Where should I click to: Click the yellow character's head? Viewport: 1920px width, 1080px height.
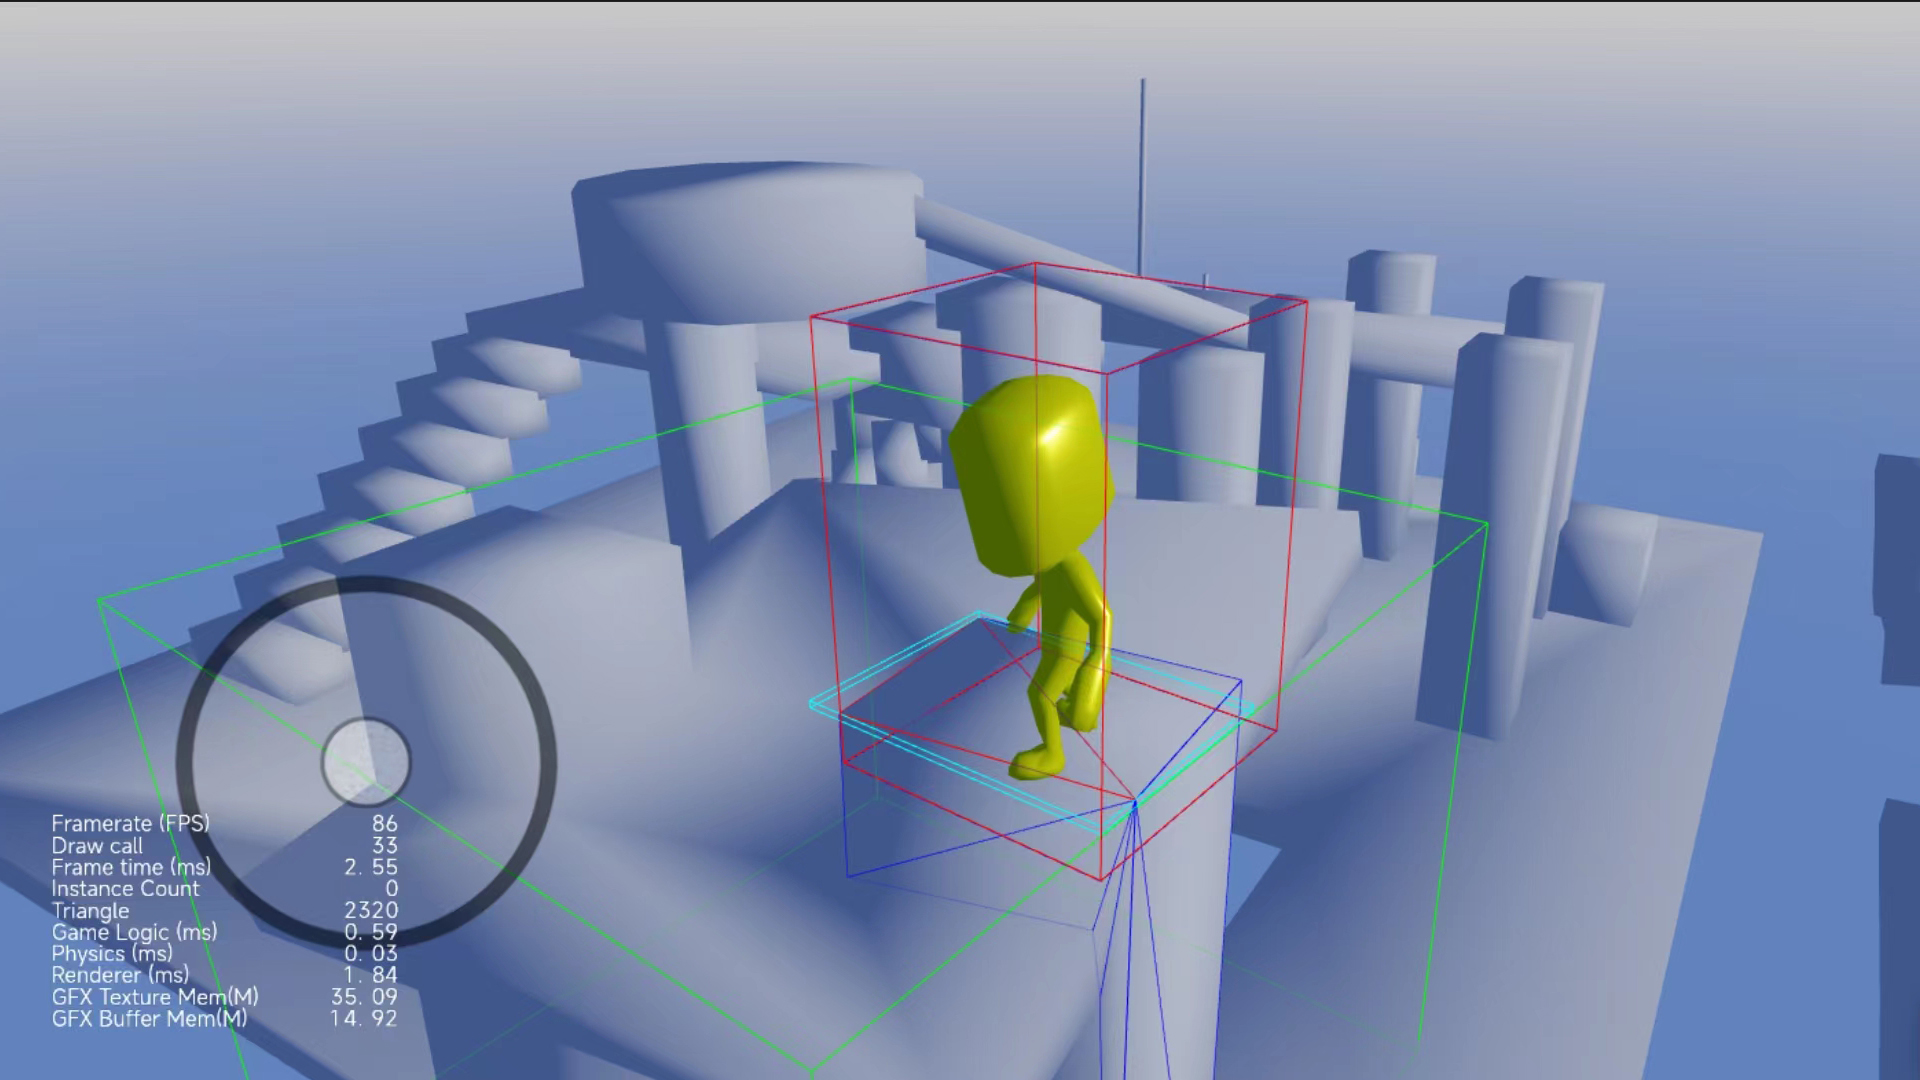[x=1032, y=475]
